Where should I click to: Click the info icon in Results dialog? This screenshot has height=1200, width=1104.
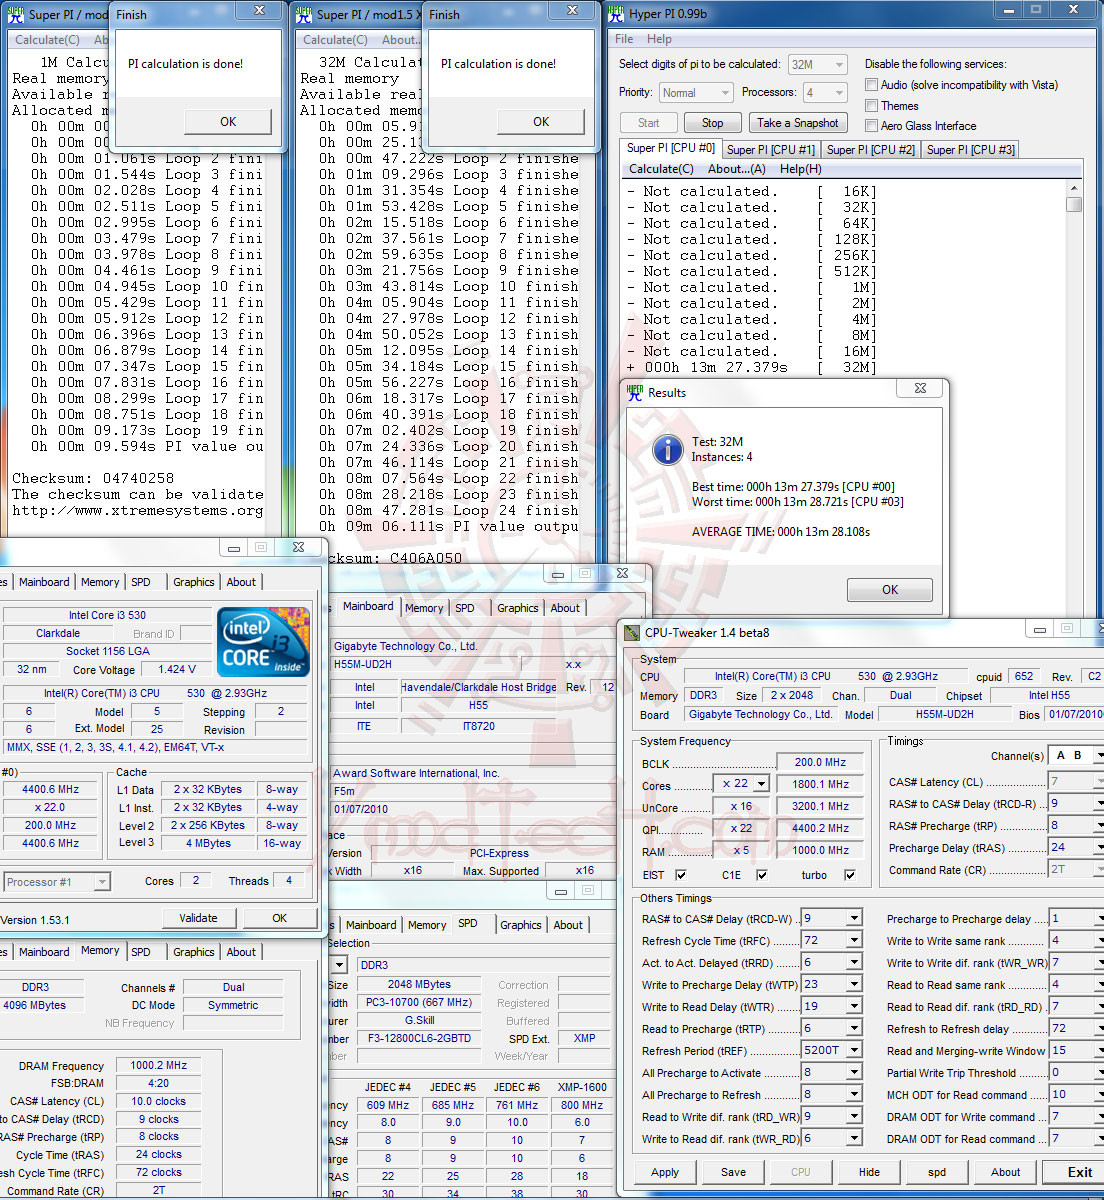tap(667, 450)
